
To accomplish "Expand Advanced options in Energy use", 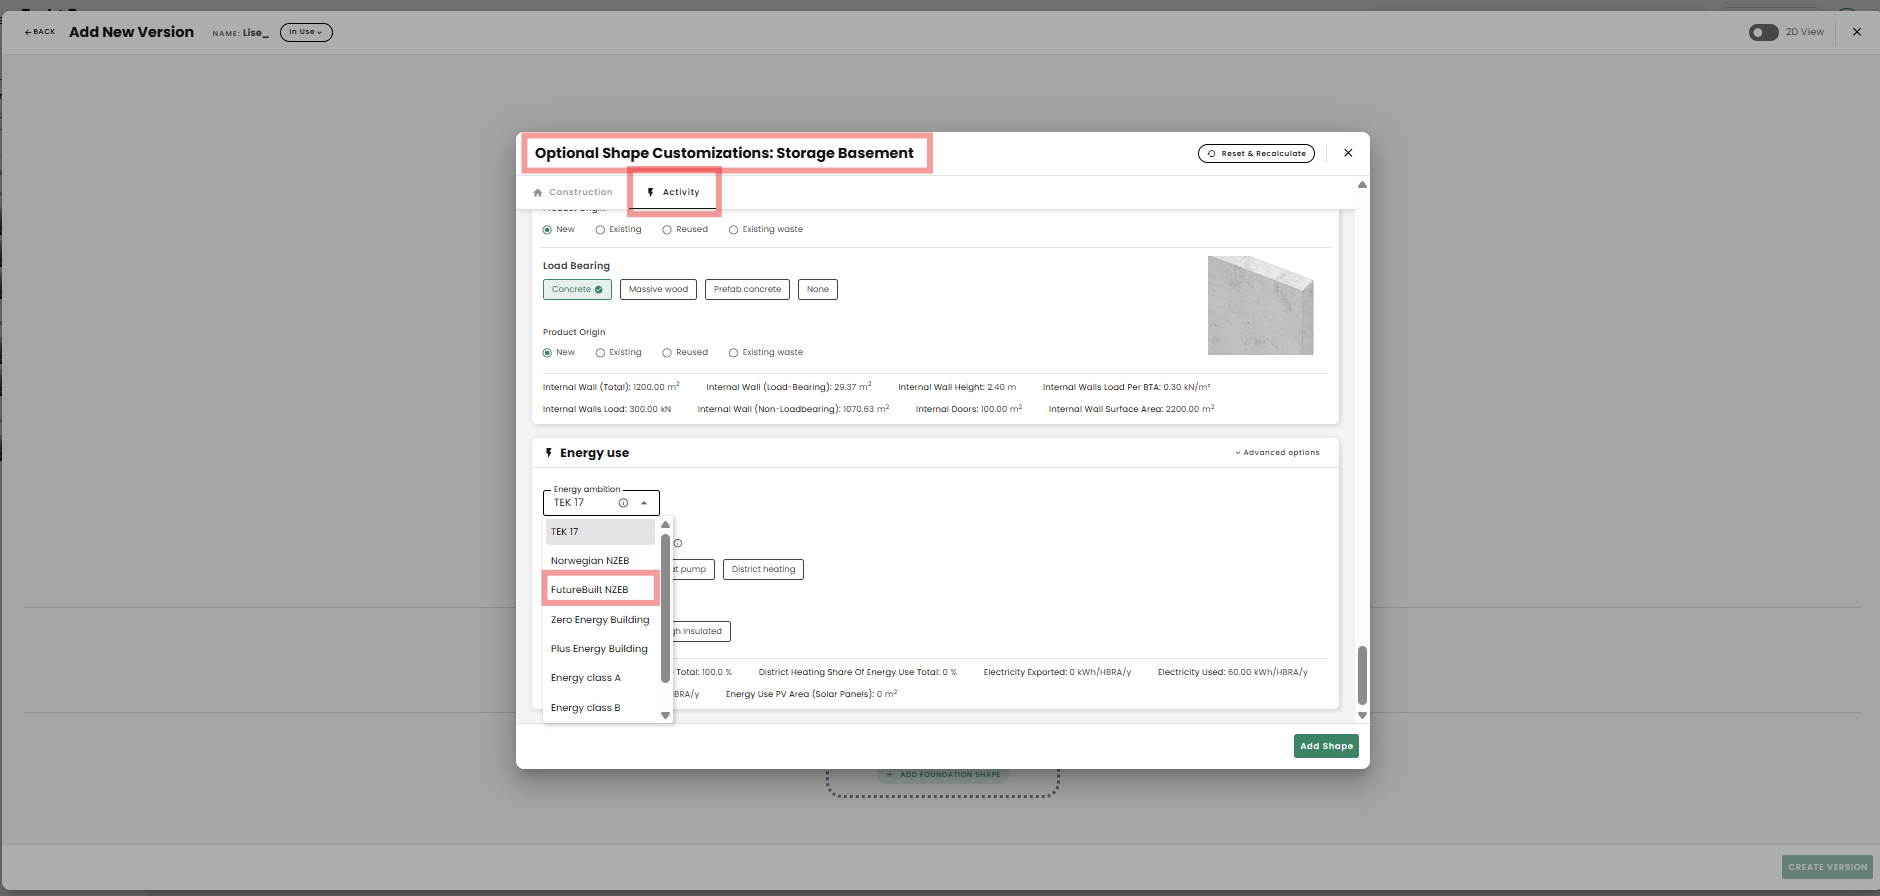I will (x=1277, y=453).
